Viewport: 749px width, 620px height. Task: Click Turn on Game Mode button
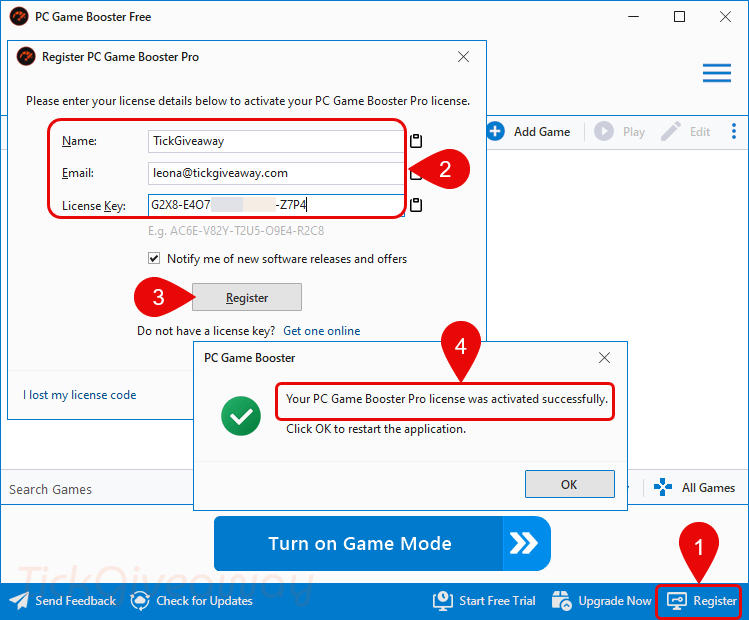pyautogui.click(x=382, y=544)
